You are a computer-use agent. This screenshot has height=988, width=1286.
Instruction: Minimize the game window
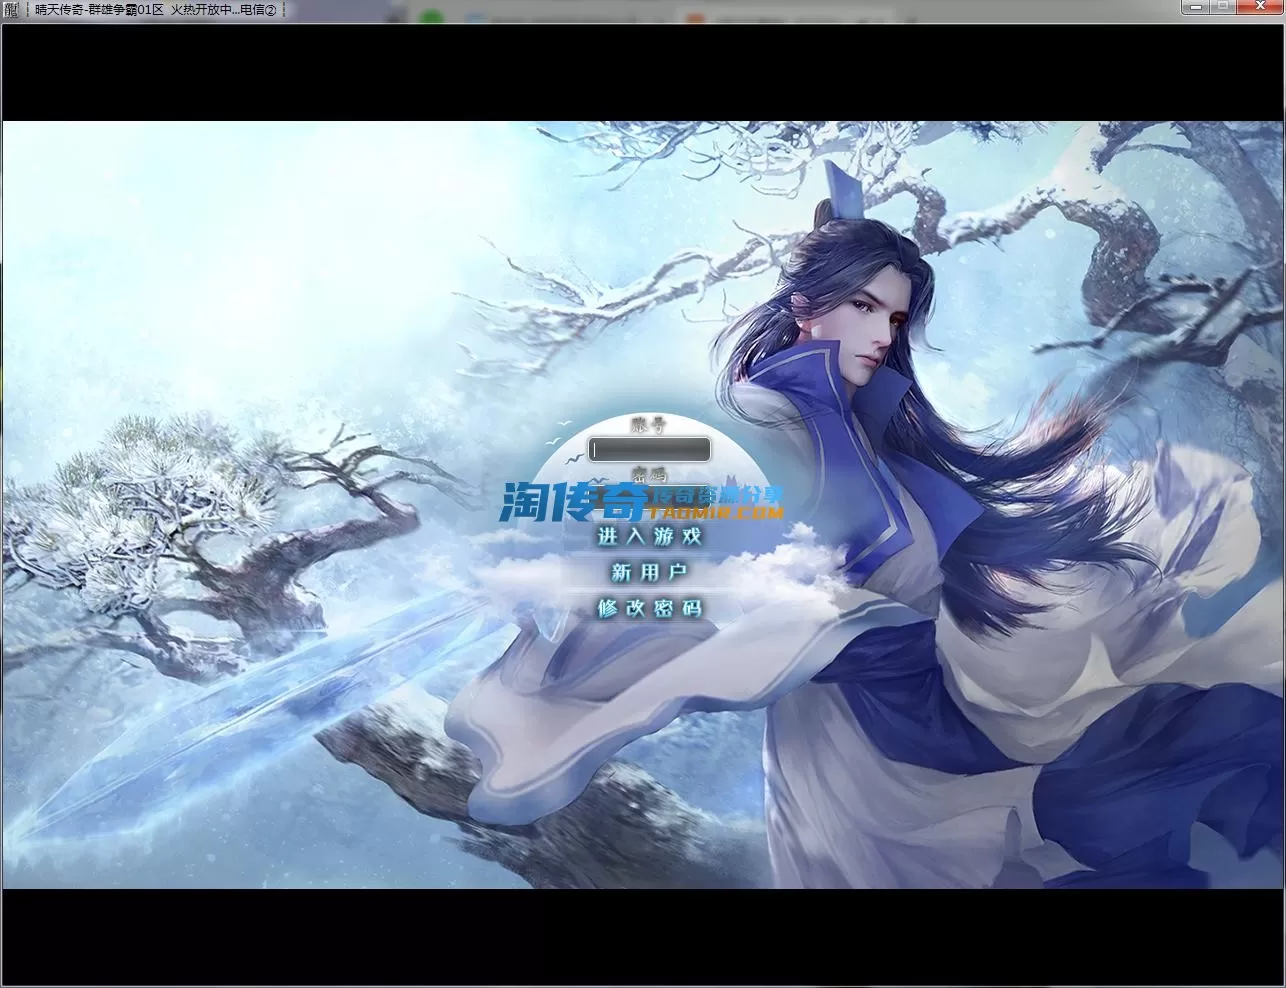[1194, 7]
